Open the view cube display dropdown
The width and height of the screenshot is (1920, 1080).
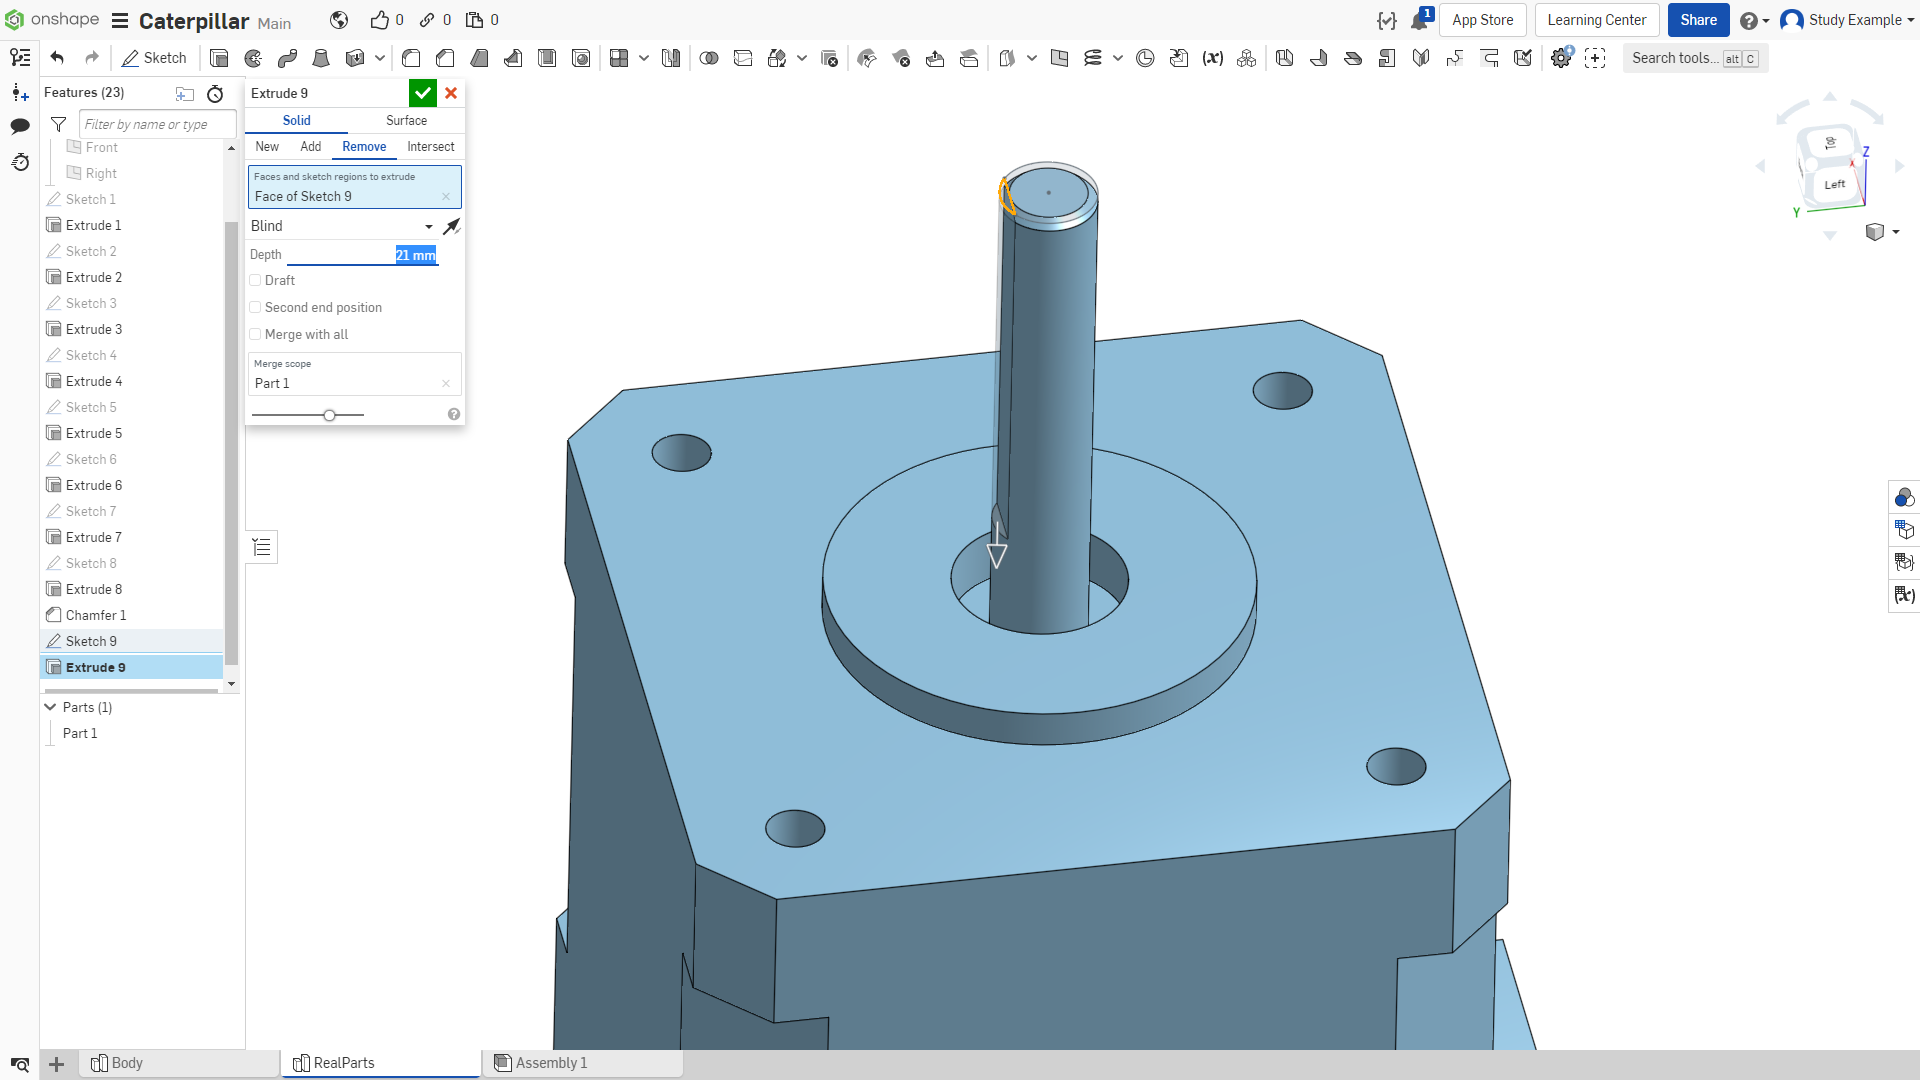click(1882, 232)
